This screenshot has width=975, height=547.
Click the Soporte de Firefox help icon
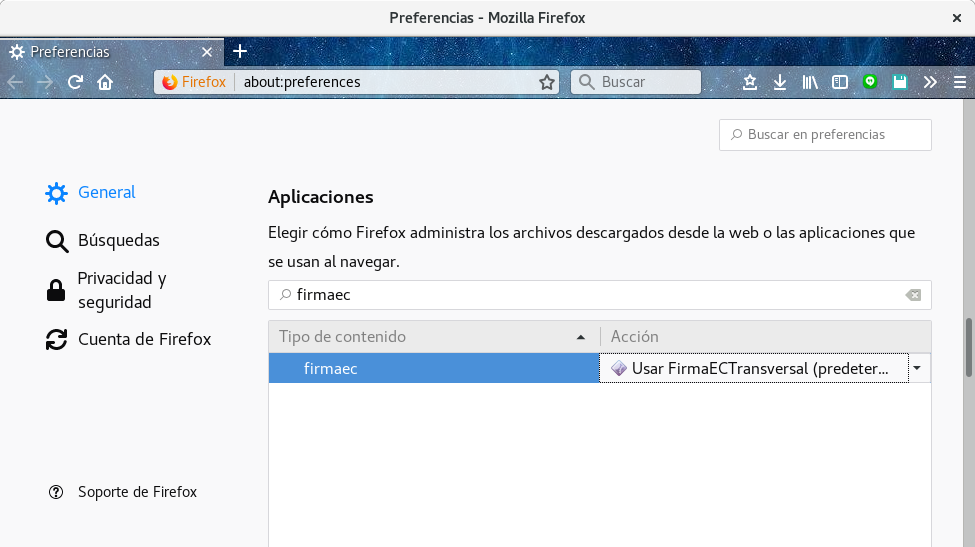coord(56,492)
